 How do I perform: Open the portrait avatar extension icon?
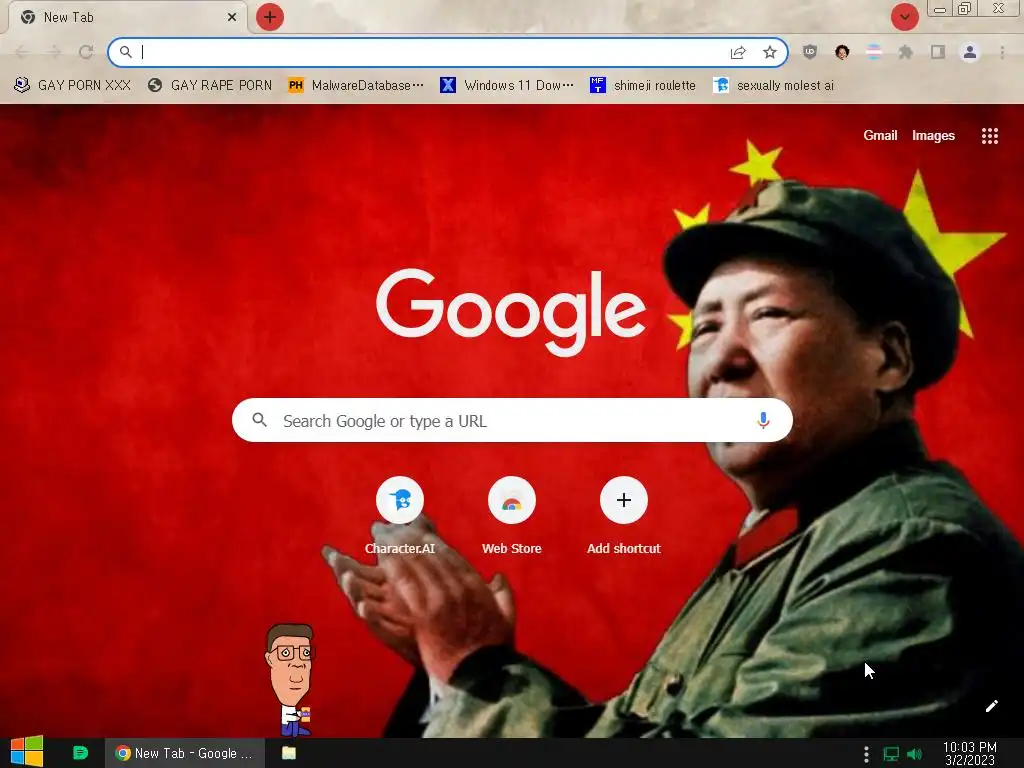click(x=842, y=52)
